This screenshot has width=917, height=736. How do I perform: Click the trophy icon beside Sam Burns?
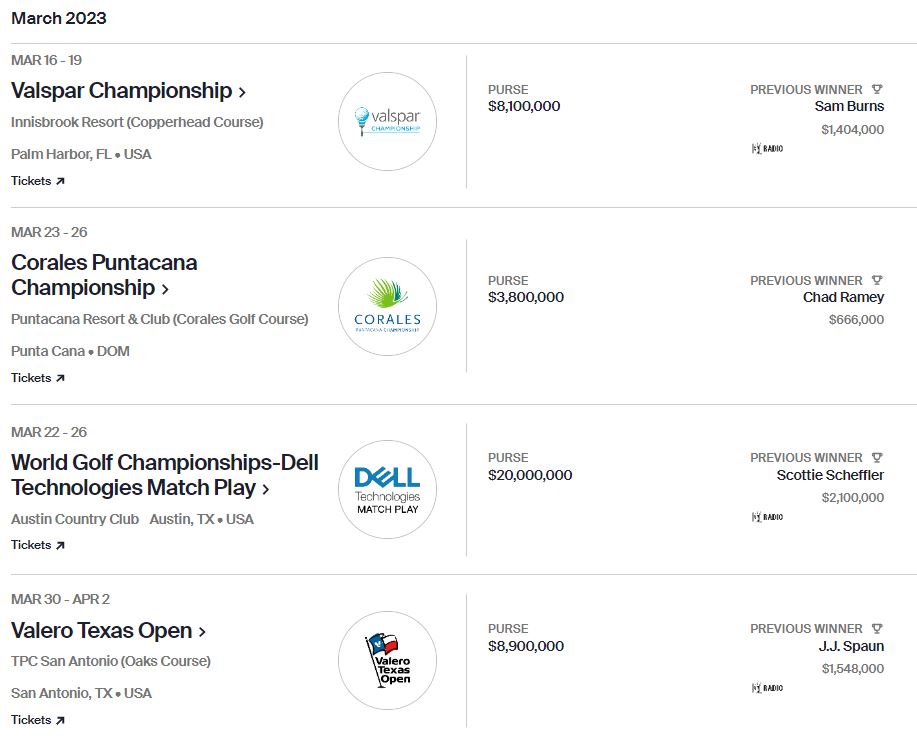[x=879, y=89]
